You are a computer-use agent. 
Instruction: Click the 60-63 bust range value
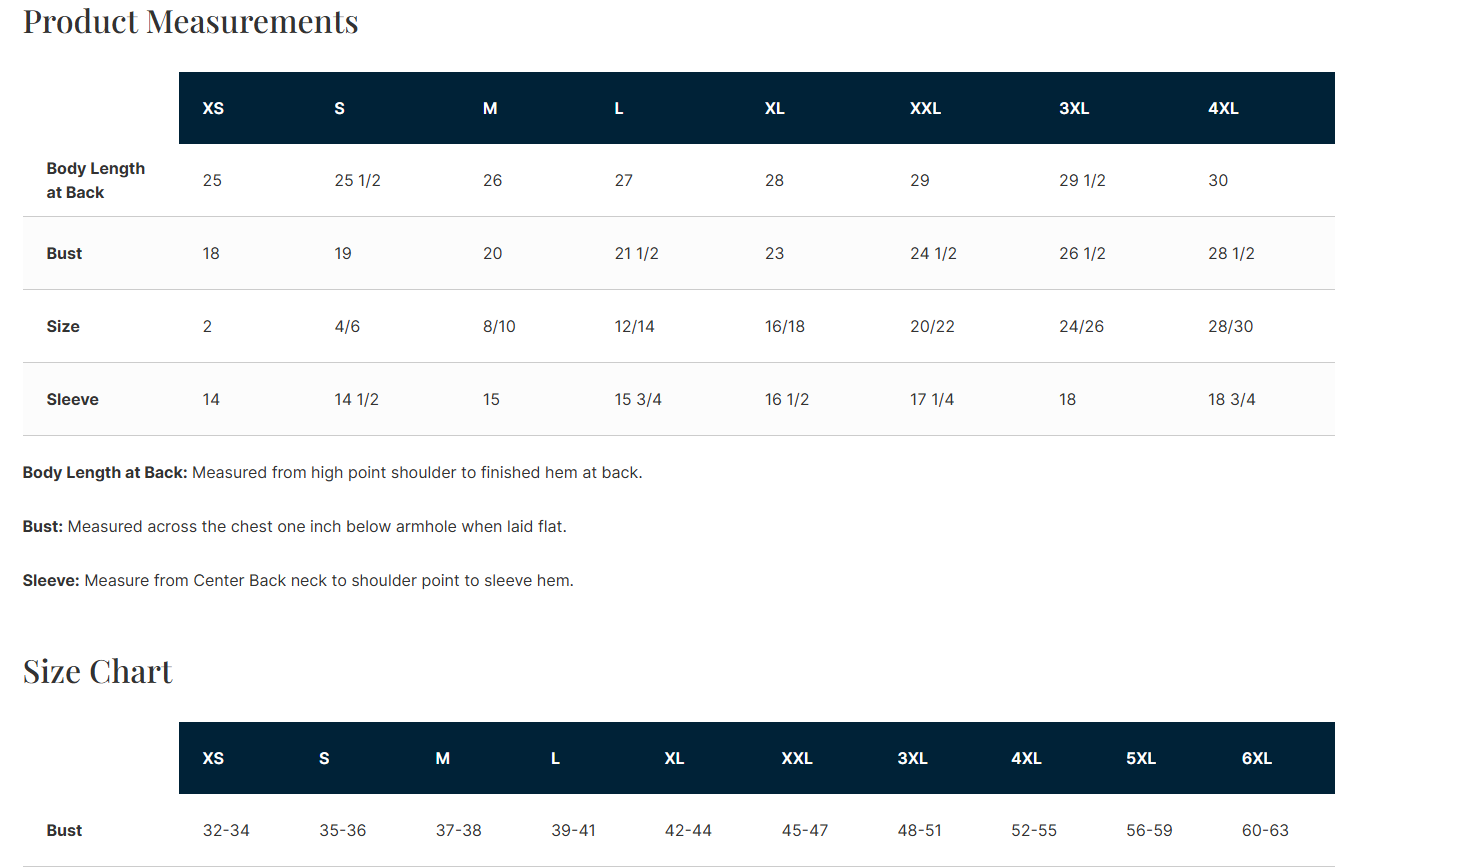click(x=1265, y=830)
